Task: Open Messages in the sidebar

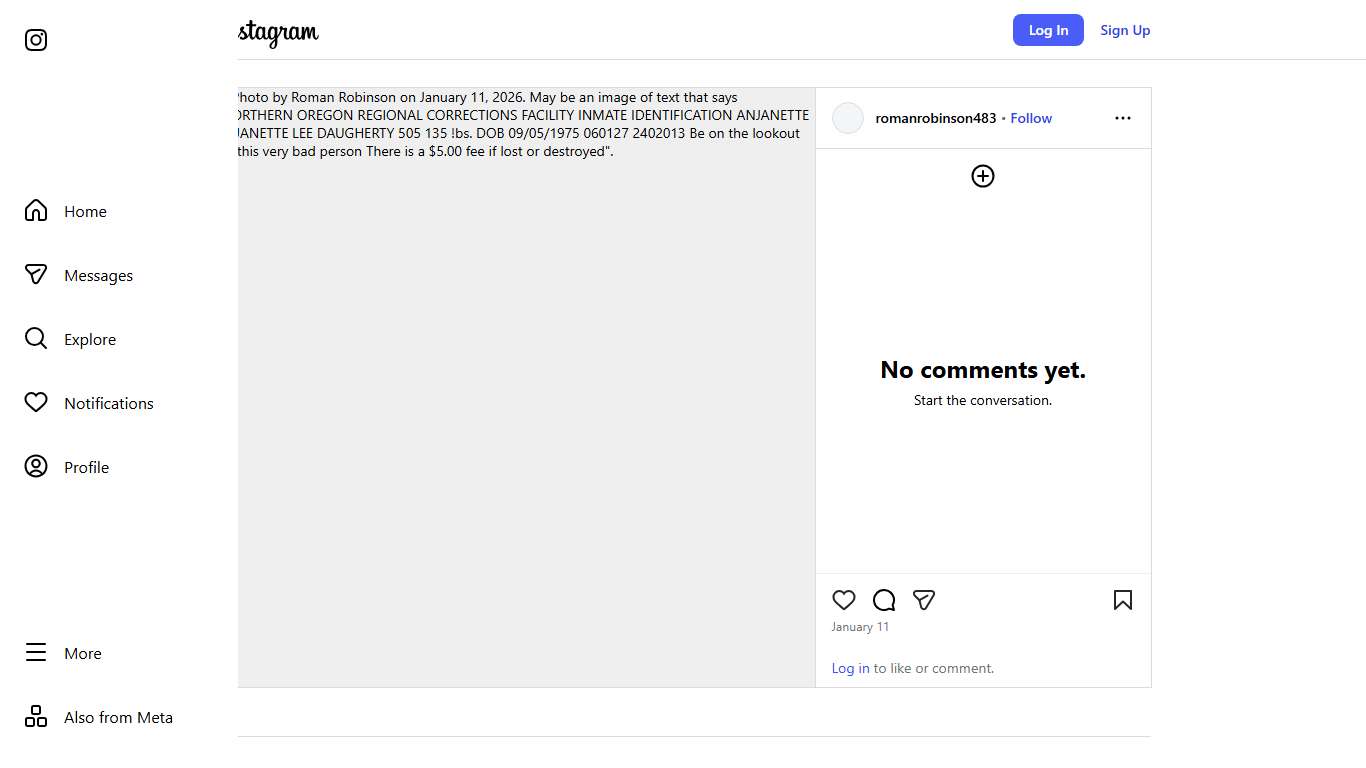Action: [98, 275]
